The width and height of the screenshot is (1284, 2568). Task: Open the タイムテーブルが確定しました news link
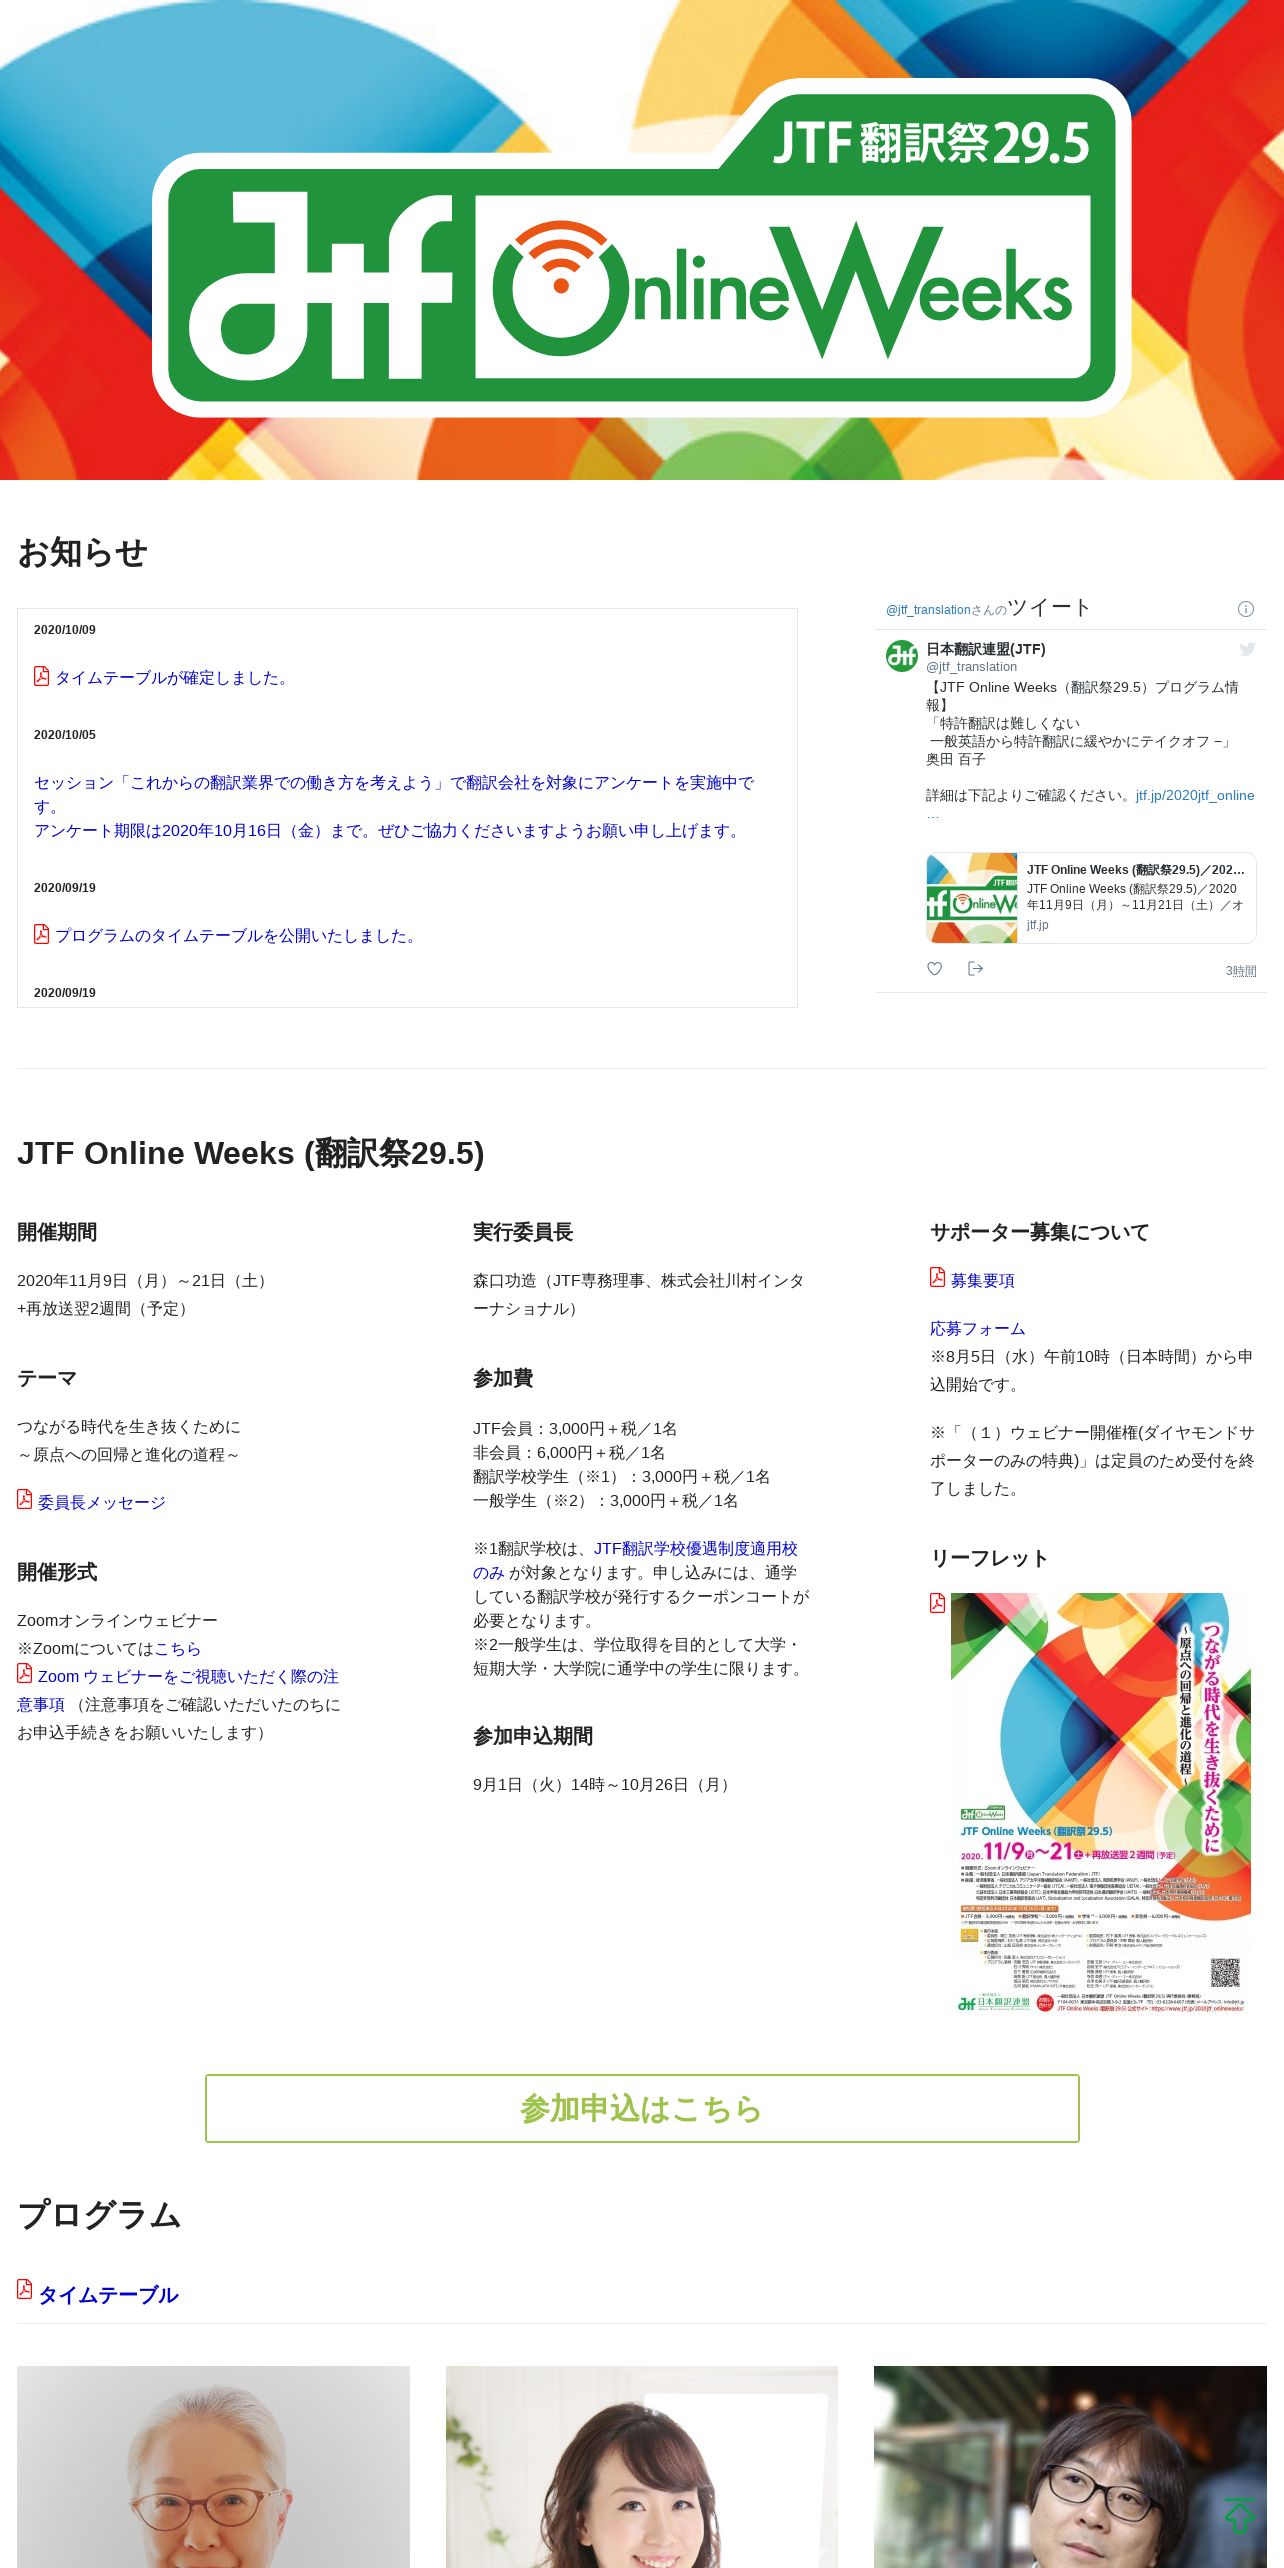coord(173,678)
